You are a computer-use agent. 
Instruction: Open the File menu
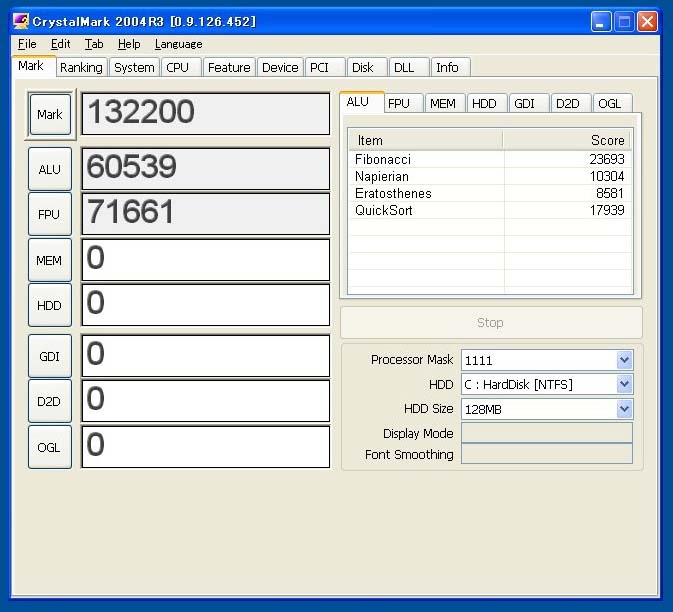point(27,44)
